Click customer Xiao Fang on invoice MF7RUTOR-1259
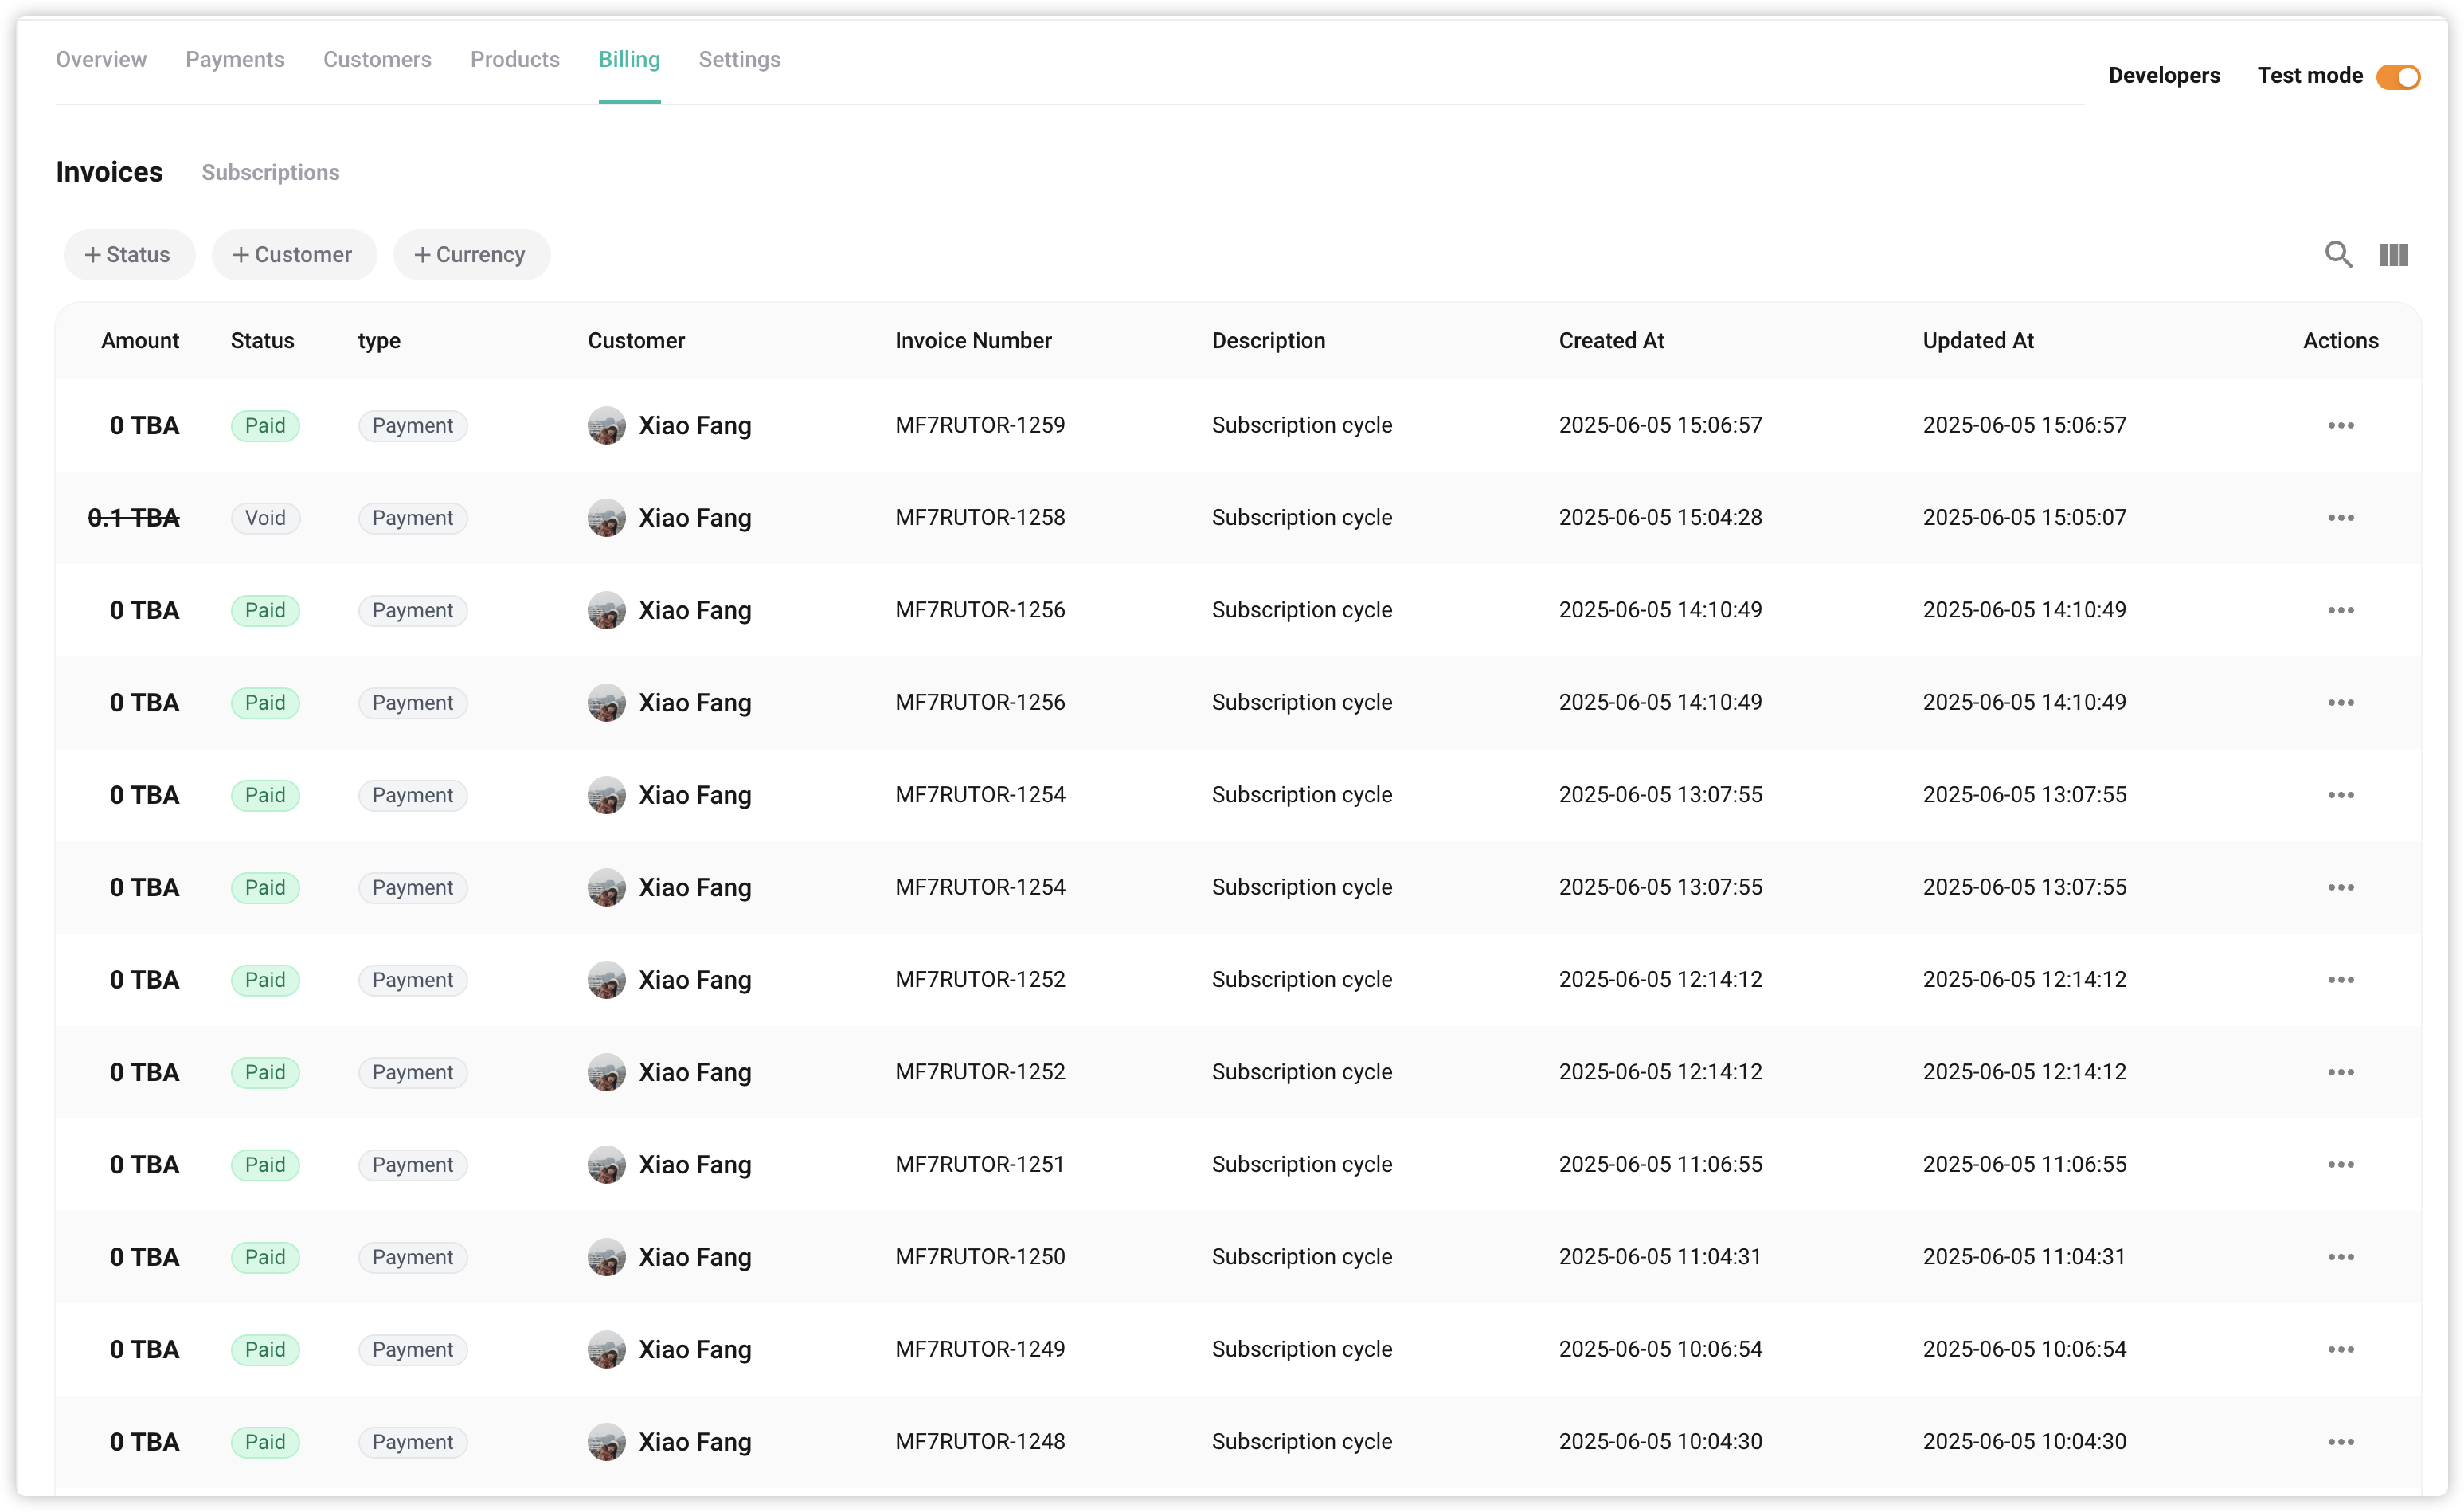The height and width of the screenshot is (1512, 2464). tap(694, 426)
